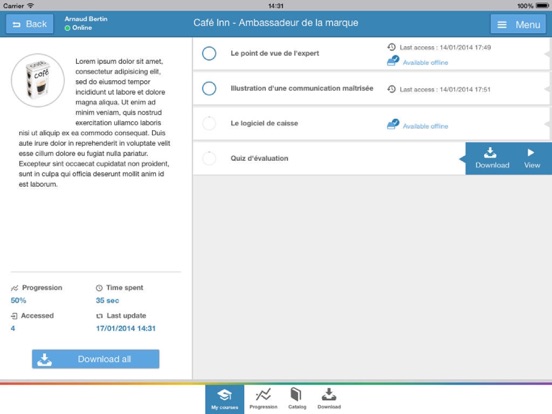Click Available offline icon for Le point de vue
Screen dimensions: 552x414
pyautogui.click(x=393, y=61)
